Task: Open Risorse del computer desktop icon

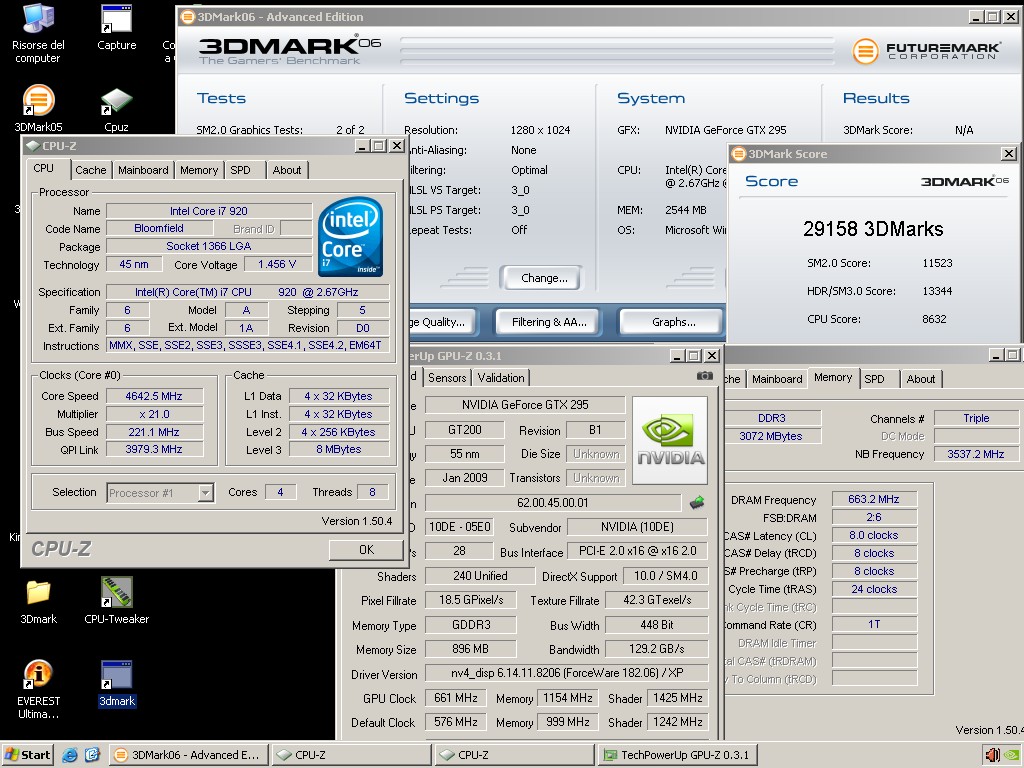Action: click(x=38, y=34)
